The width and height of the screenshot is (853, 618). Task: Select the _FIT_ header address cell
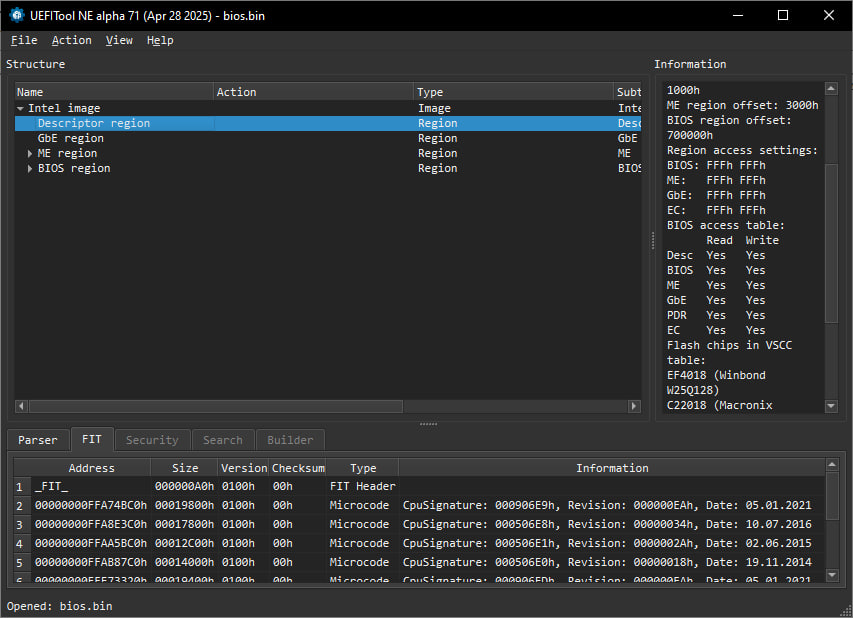pyautogui.click(x=91, y=486)
